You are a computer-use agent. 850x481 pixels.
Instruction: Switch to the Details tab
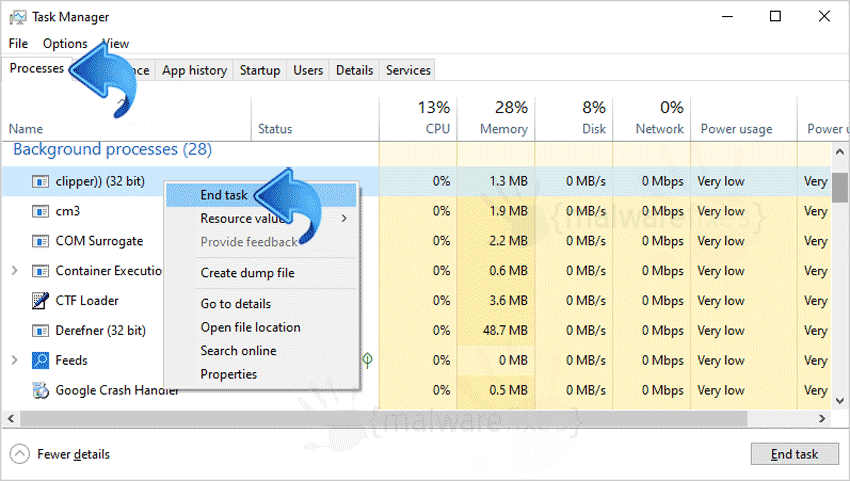click(x=355, y=70)
